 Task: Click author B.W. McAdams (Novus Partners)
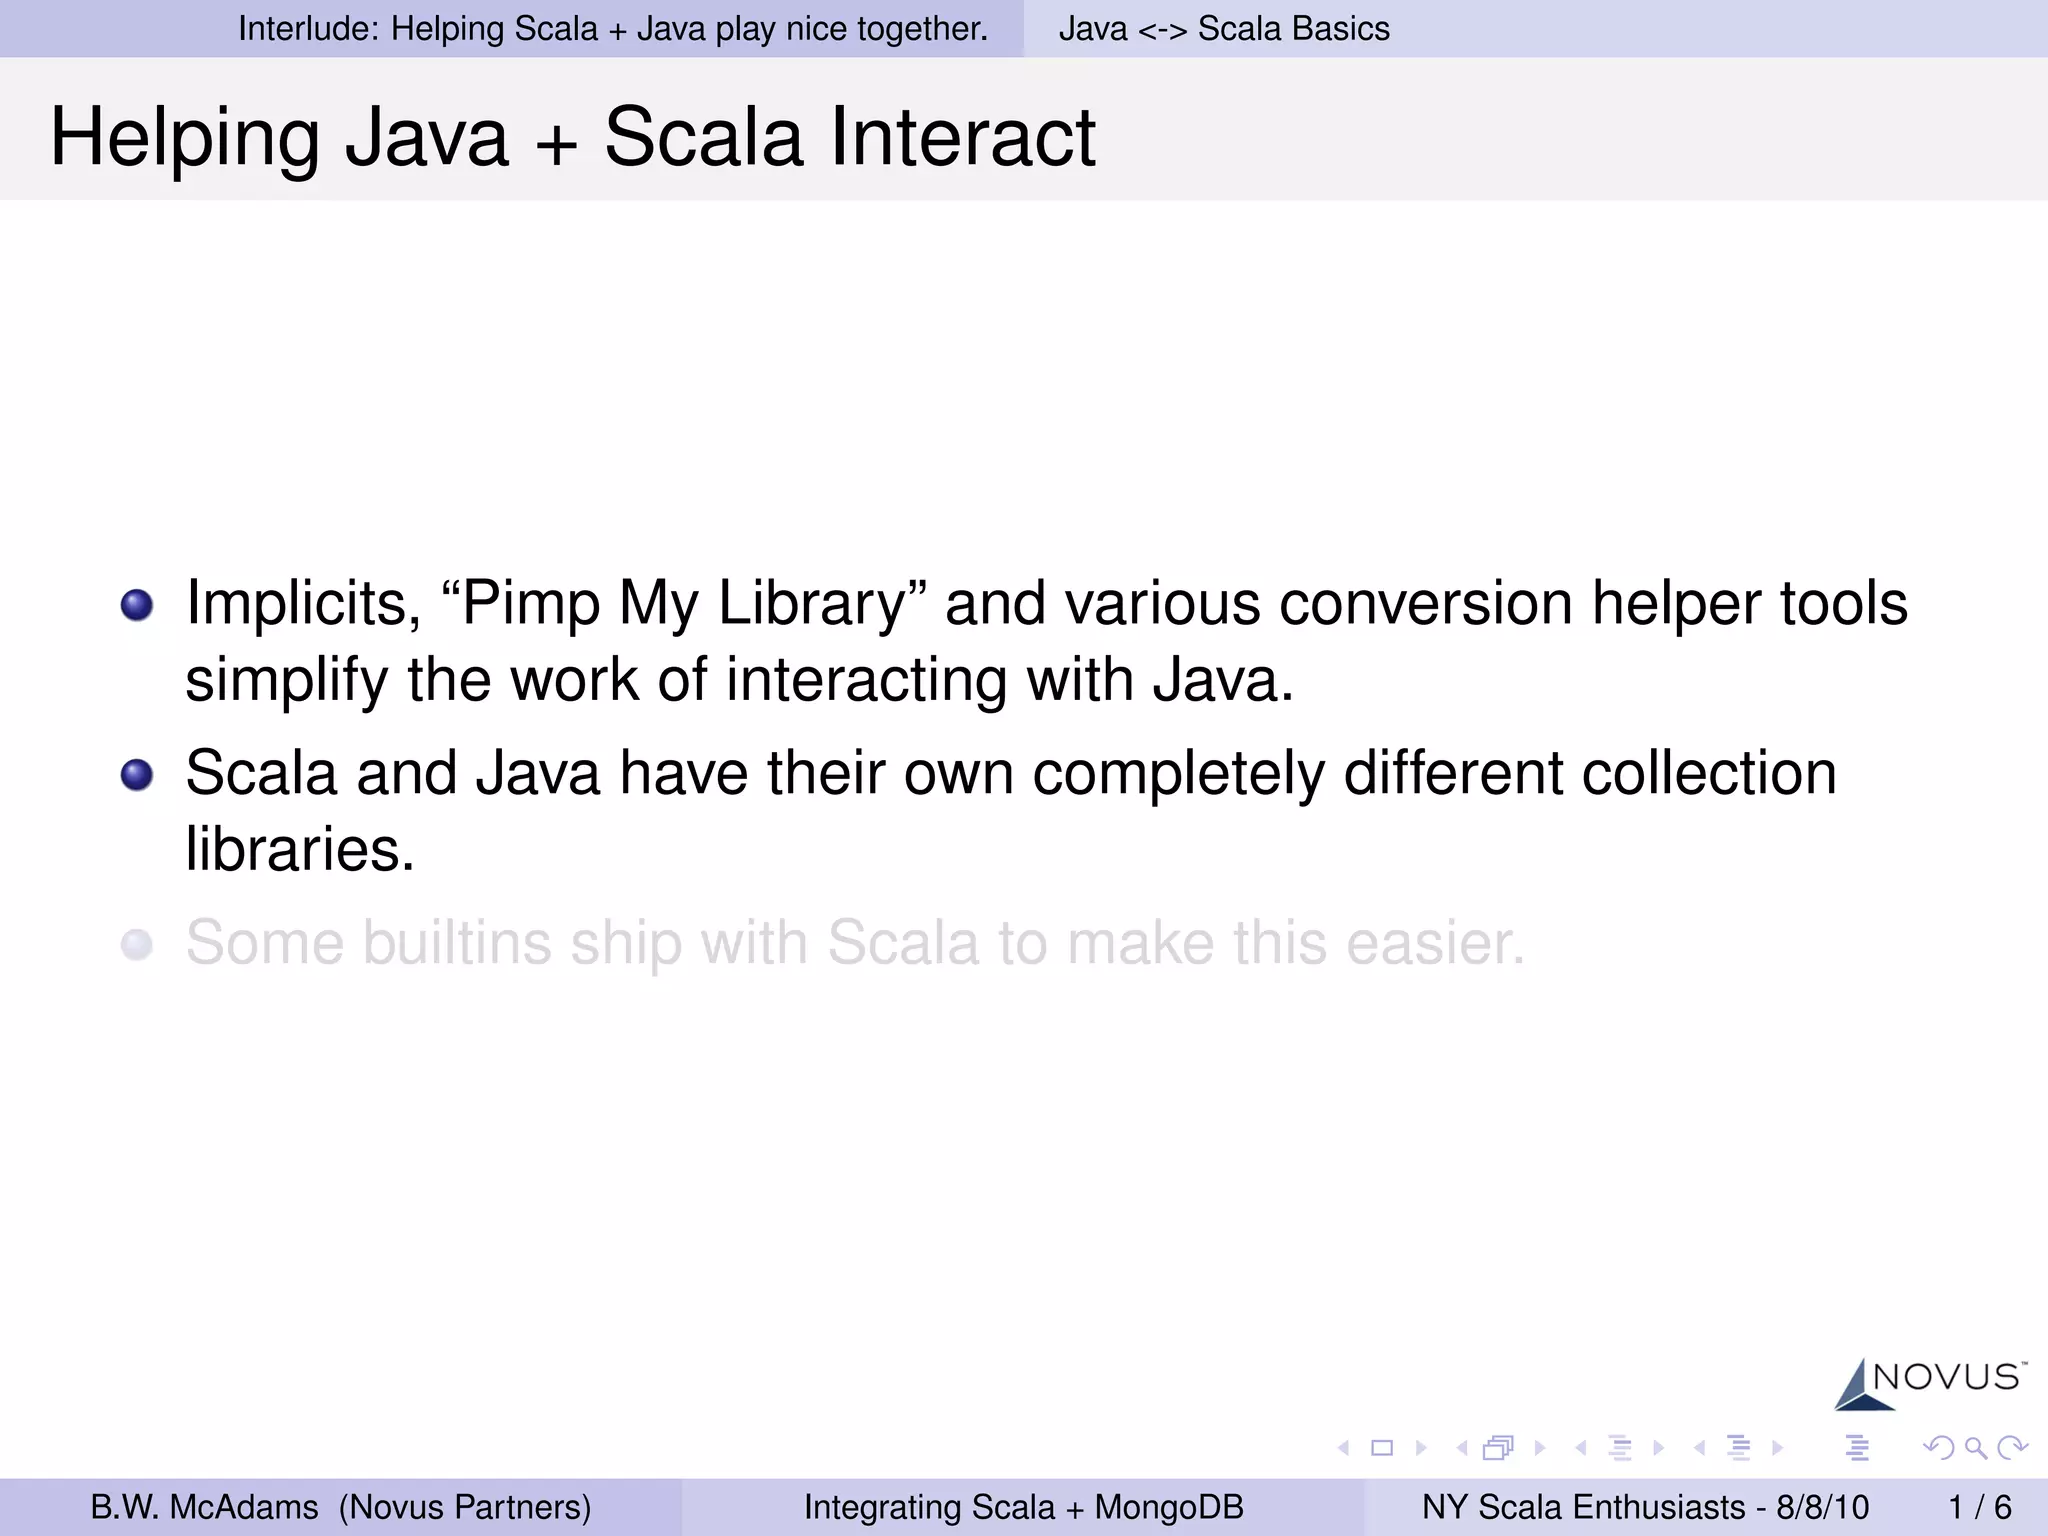tap(341, 1507)
